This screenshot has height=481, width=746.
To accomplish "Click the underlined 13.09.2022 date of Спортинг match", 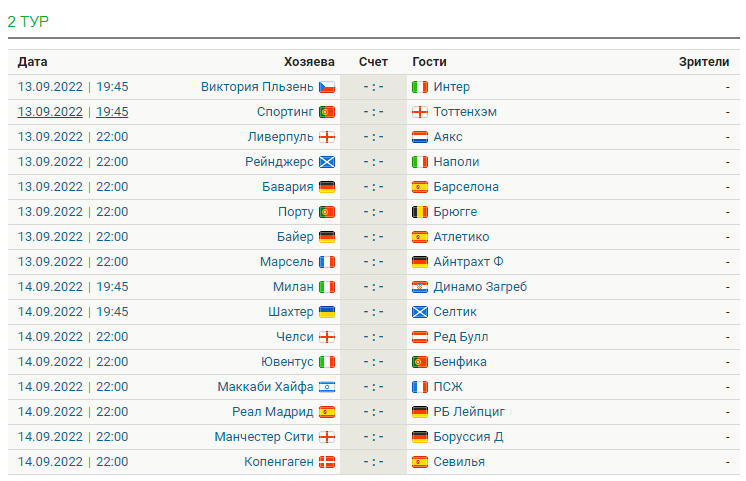I will pos(50,112).
